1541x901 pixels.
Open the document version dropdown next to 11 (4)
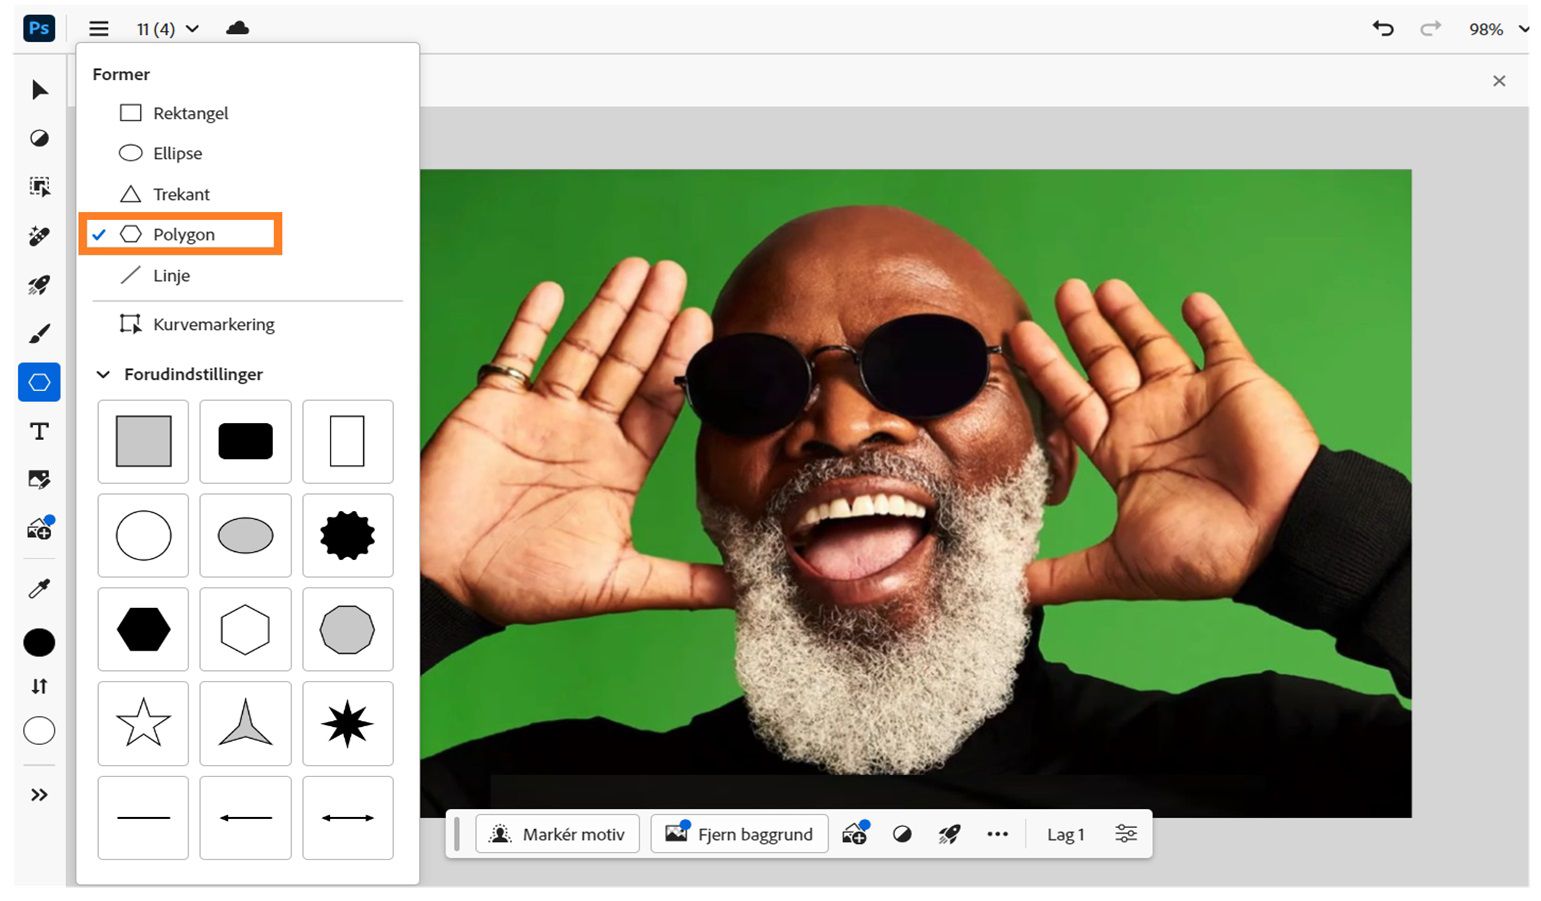coord(193,29)
